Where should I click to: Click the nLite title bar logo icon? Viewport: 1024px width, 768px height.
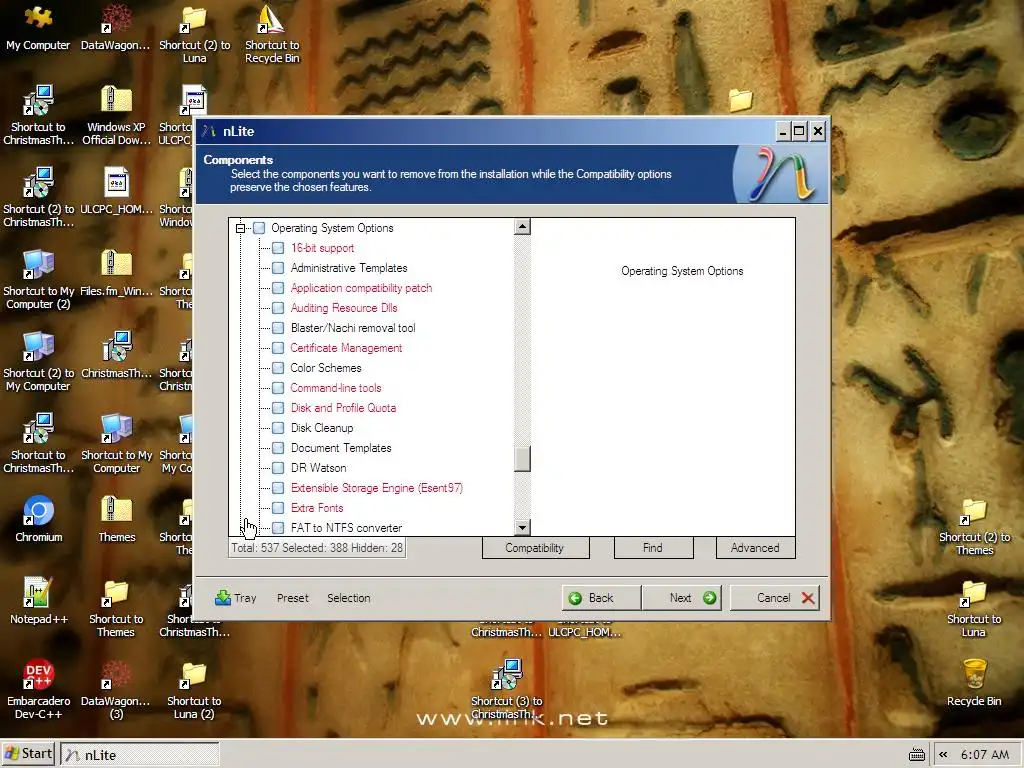click(x=208, y=131)
